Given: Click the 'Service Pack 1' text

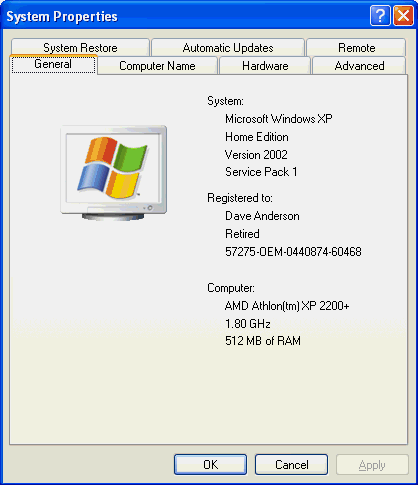Looking at the screenshot, I should [261, 172].
